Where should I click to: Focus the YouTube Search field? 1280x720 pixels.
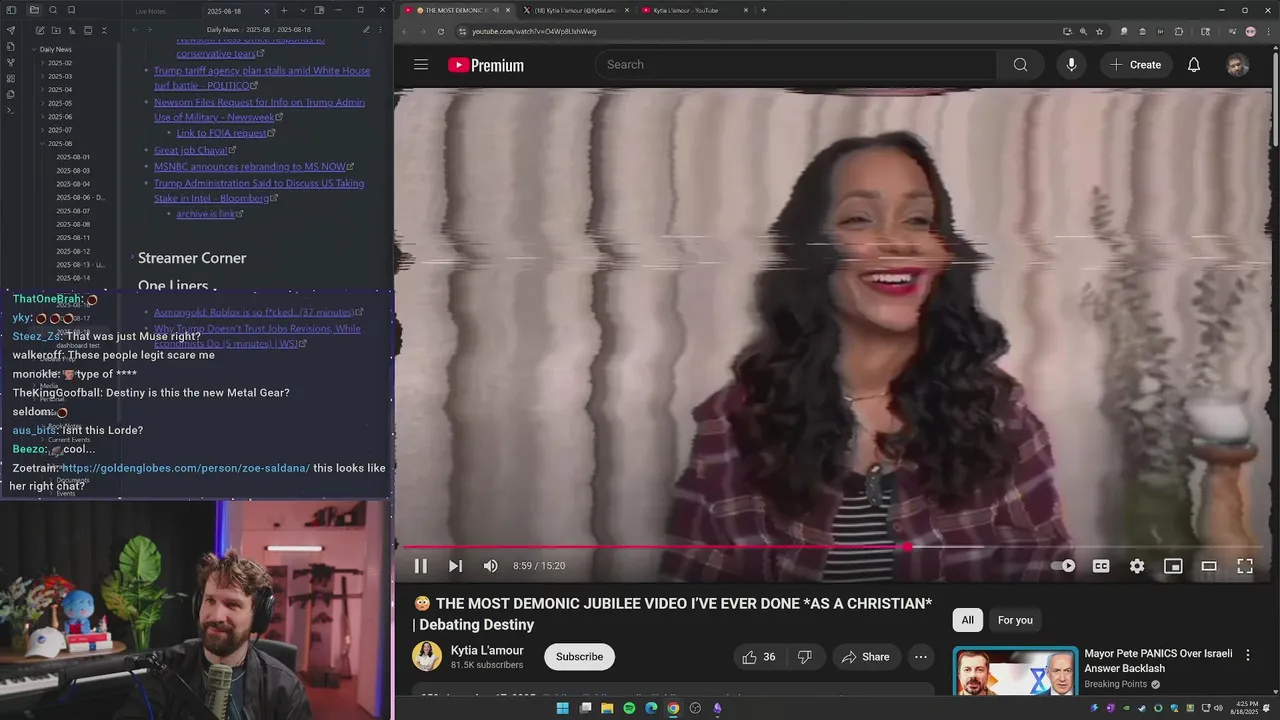[797, 65]
